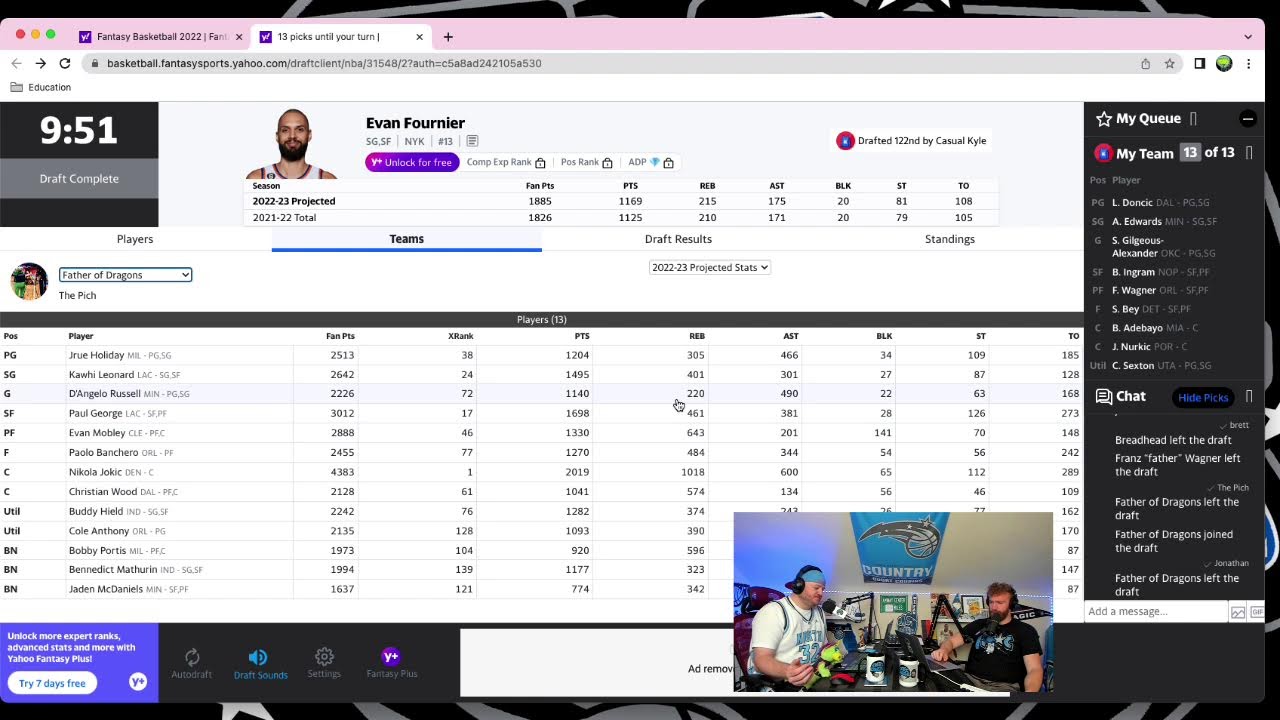Click player Evan Mobley
This screenshot has width=1280, height=720.
coord(97,433)
